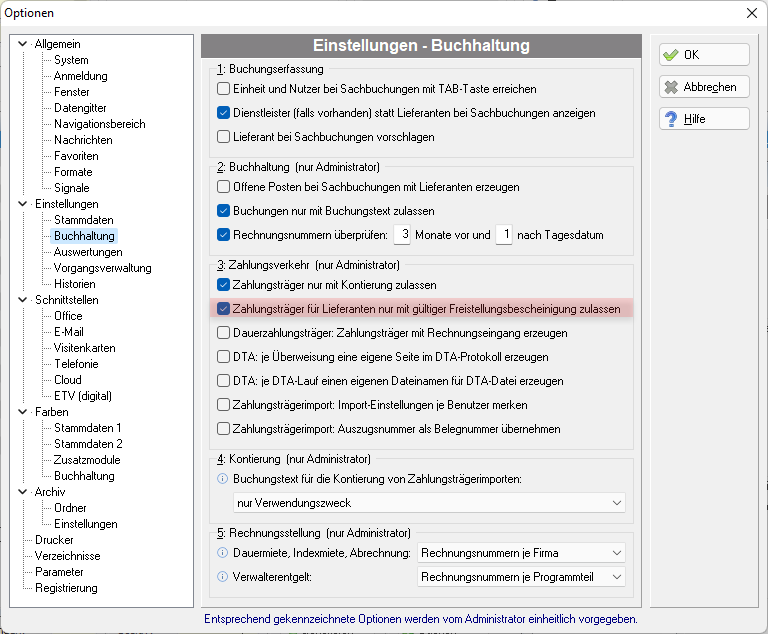Image resolution: width=768 pixels, height=634 pixels.
Task: Click the info icon next to Dauermiete, Indexmiete
Action: pos(222,553)
